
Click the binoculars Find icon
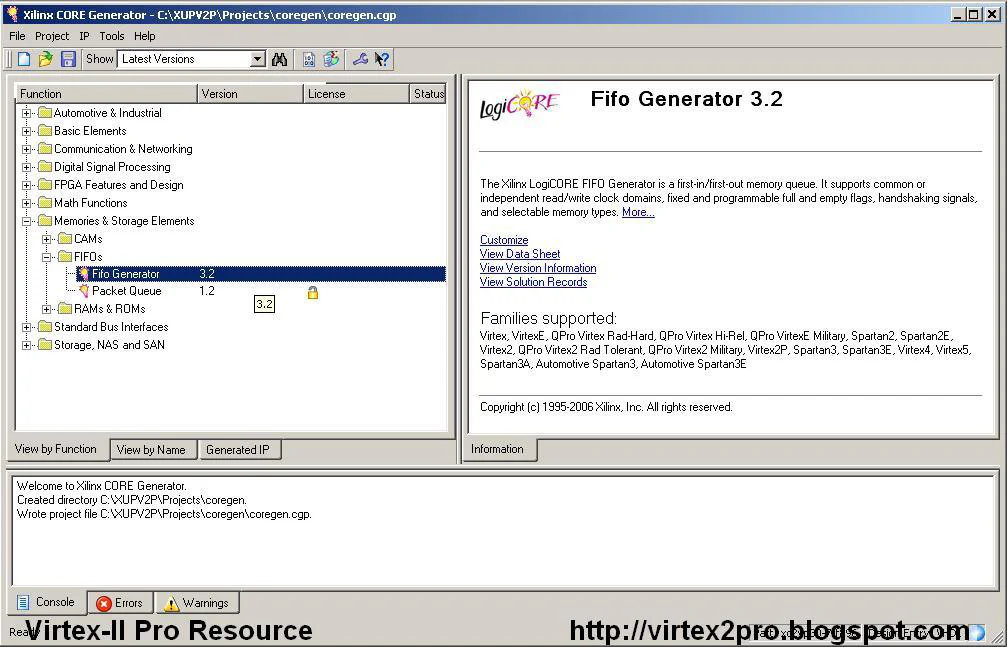pyautogui.click(x=279, y=60)
